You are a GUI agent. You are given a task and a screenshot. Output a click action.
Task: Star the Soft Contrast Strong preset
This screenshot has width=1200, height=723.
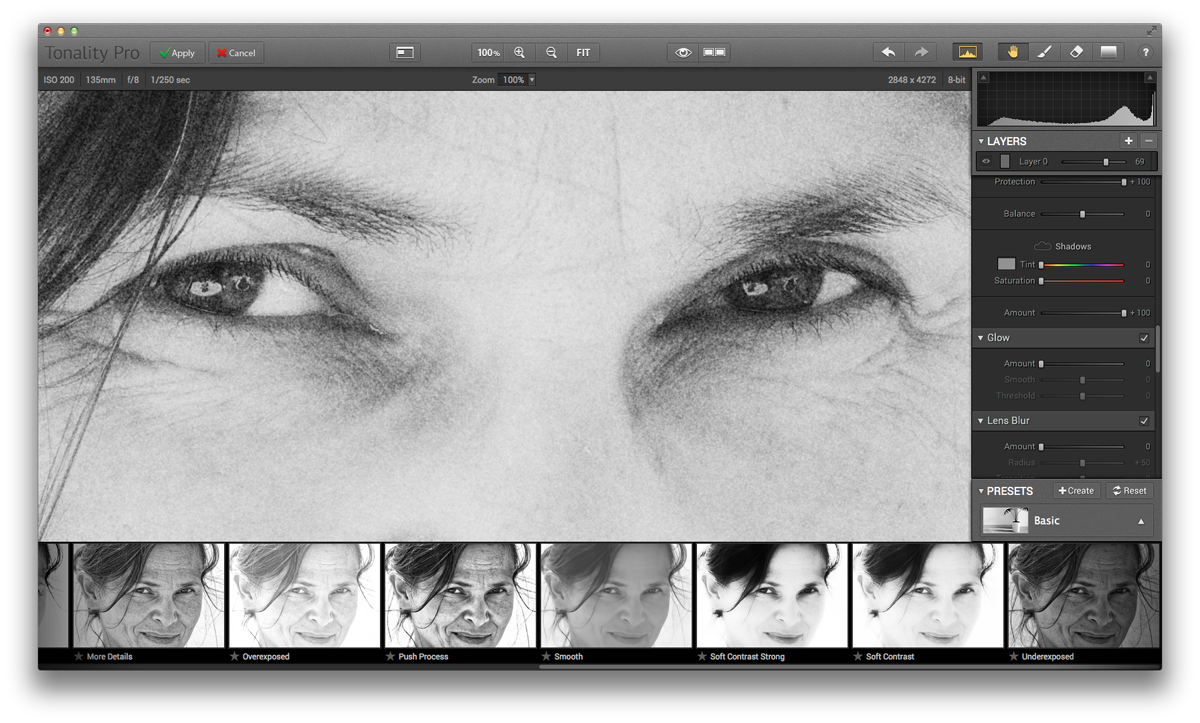(702, 657)
